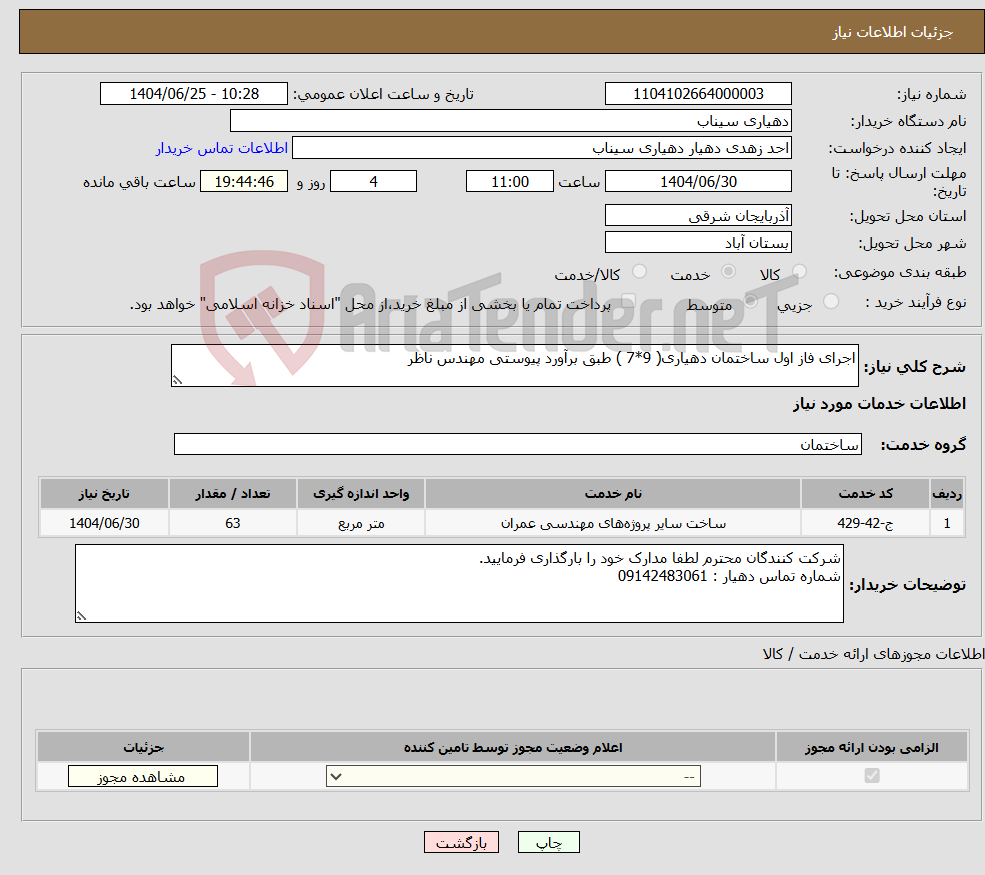This screenshot has width=985, height=875.
Task: Click the اطلاعات خدمات مورد نیاز heading
Action: pyautogui.click(x=879, y=403)
